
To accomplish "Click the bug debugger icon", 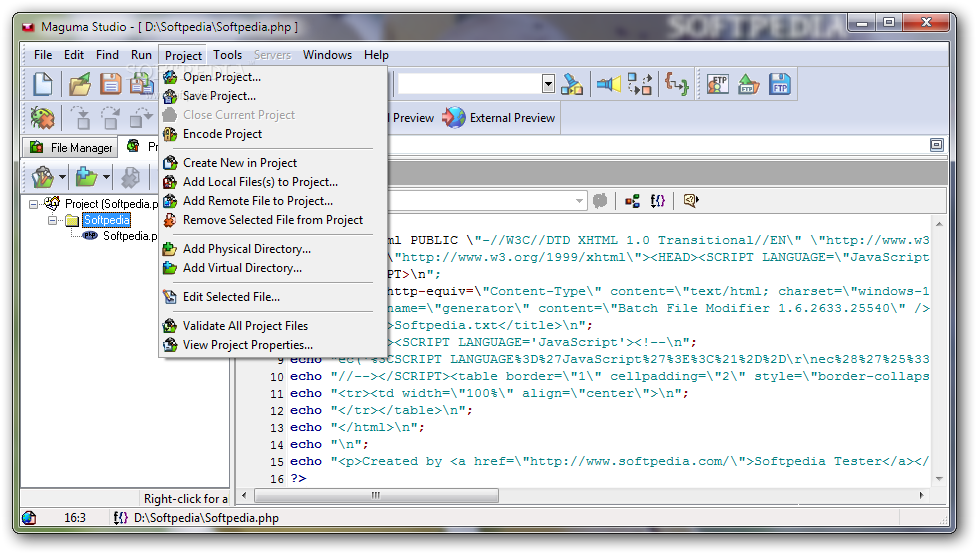I will click(42, 118).
